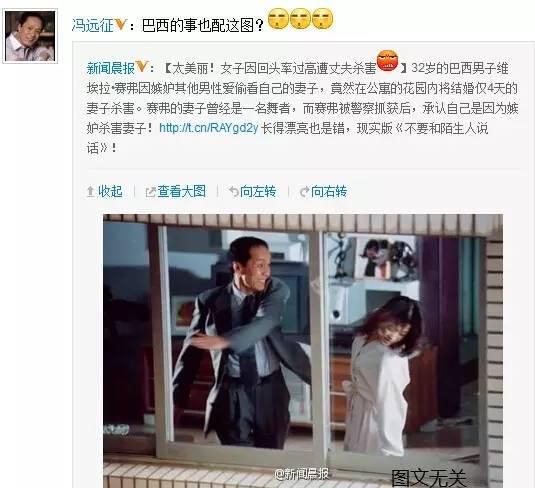Click the angry red emoji in headline
Viewport: 535px width, 488px height.
(x=387, y=61)
